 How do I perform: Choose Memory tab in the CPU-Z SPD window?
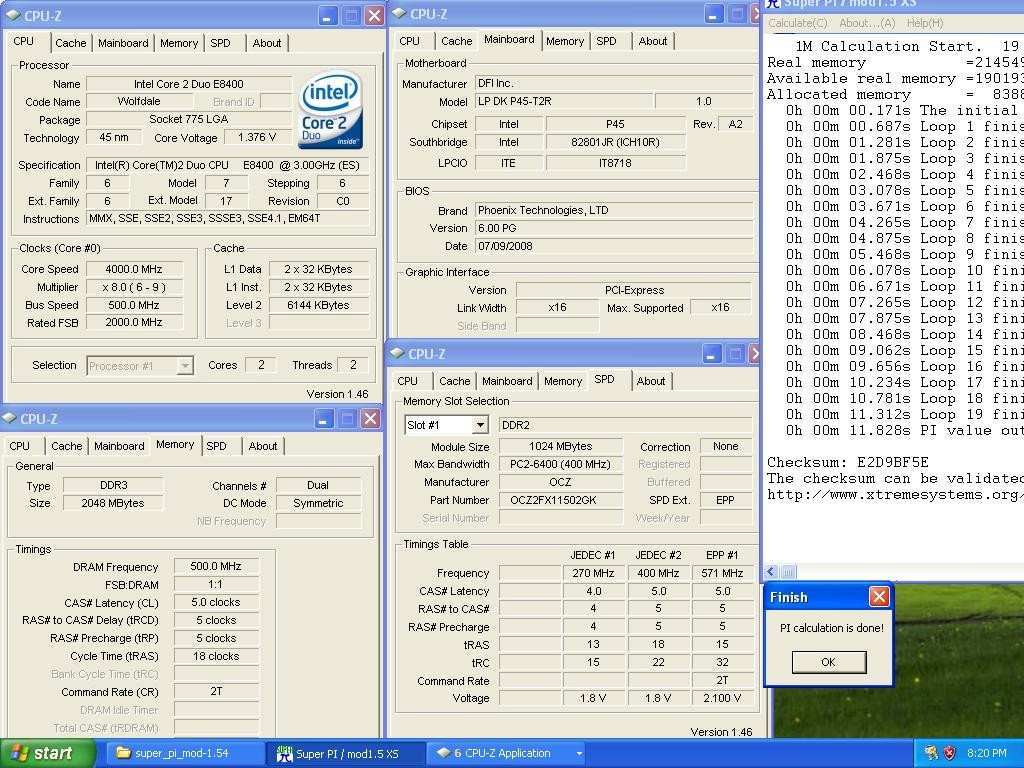click(x=563, y=381)
